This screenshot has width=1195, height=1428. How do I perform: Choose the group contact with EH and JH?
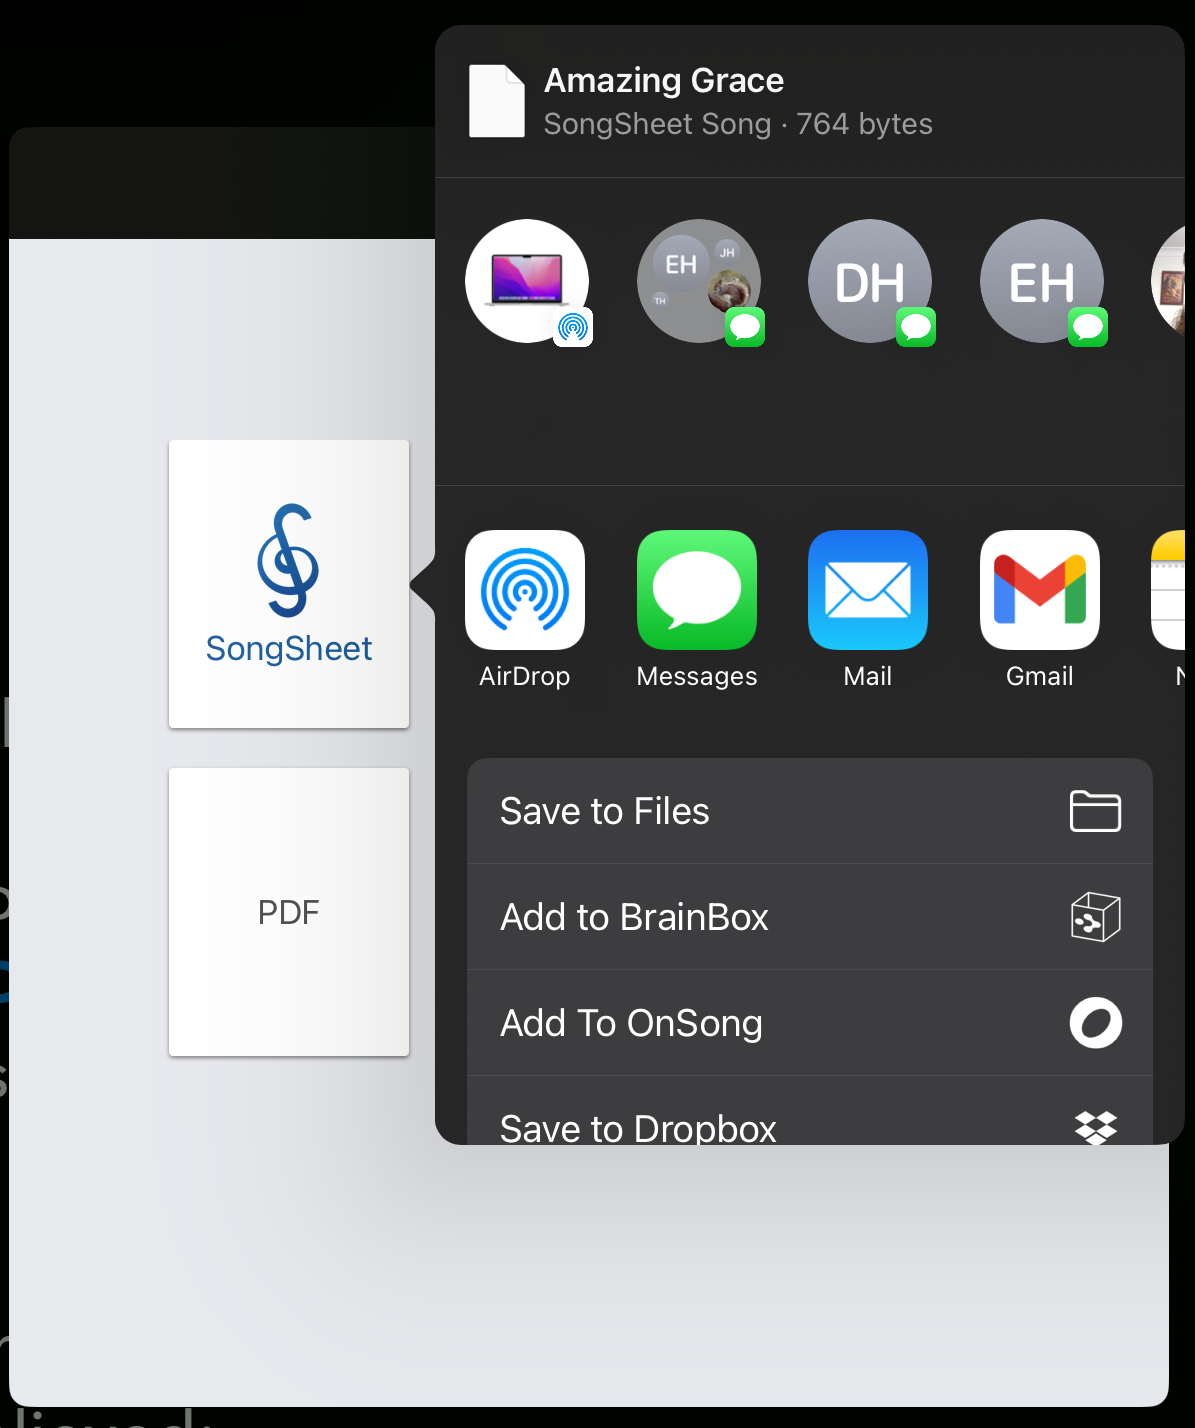tap(699, 281)
